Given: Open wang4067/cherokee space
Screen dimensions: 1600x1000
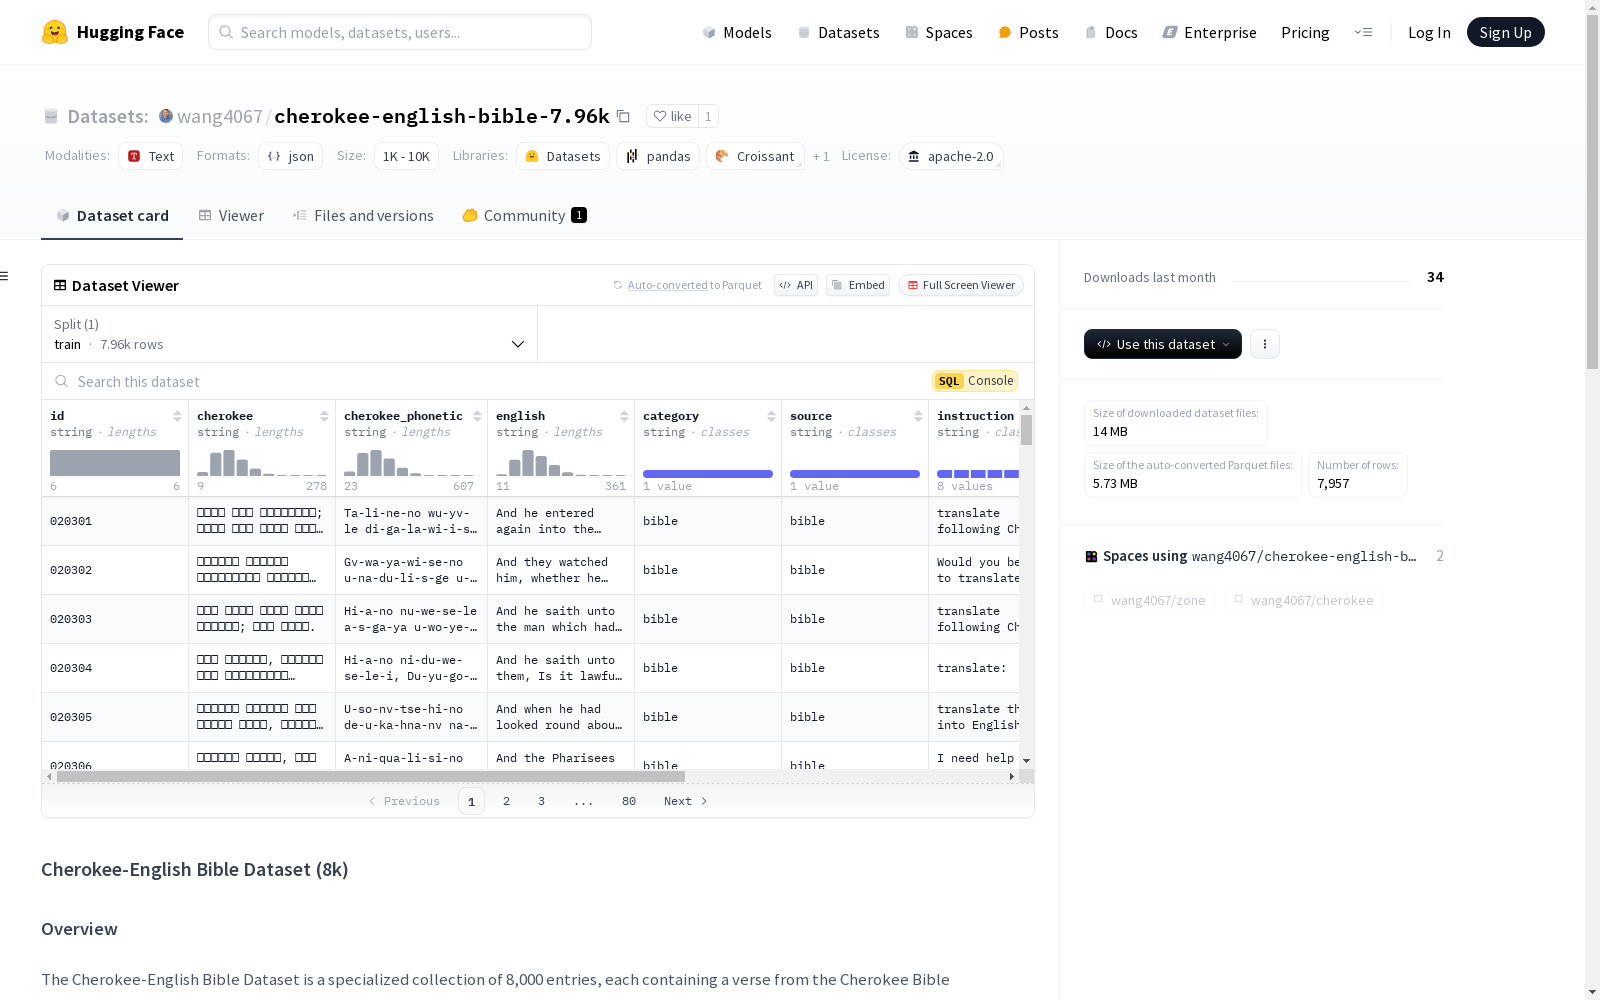Looking at the screenshot, I should click(x=1304, y=600).
